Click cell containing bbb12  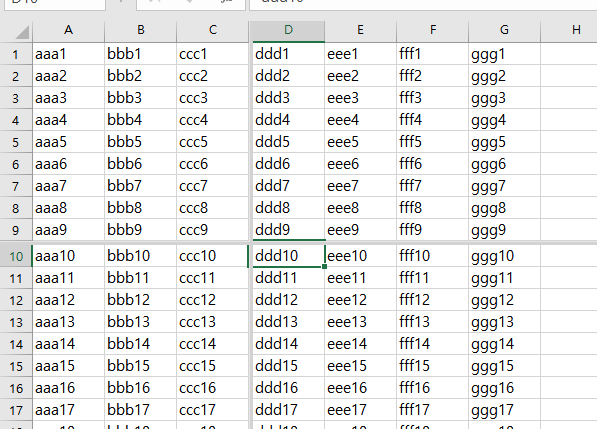(x=140, y=300)
